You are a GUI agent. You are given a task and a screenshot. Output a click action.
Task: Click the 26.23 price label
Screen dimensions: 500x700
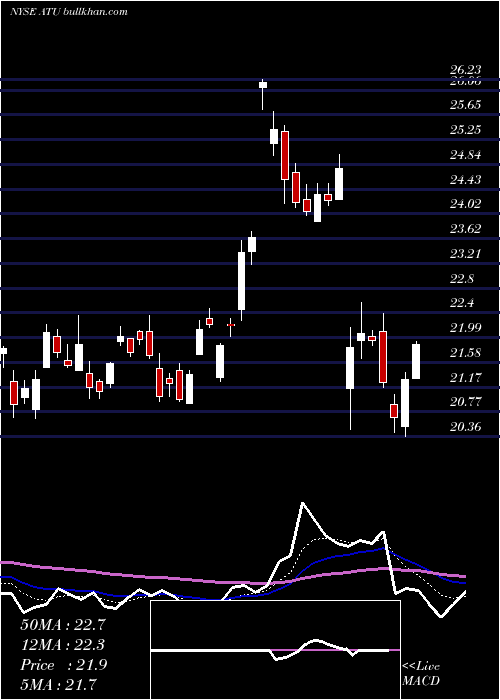465,70
